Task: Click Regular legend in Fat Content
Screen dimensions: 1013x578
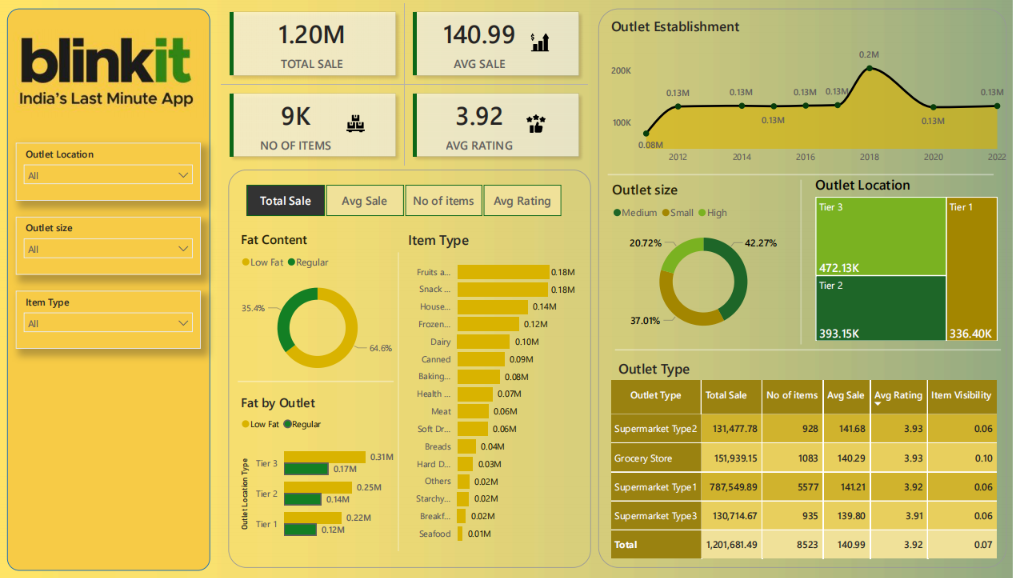Action: tap(308, 262)
